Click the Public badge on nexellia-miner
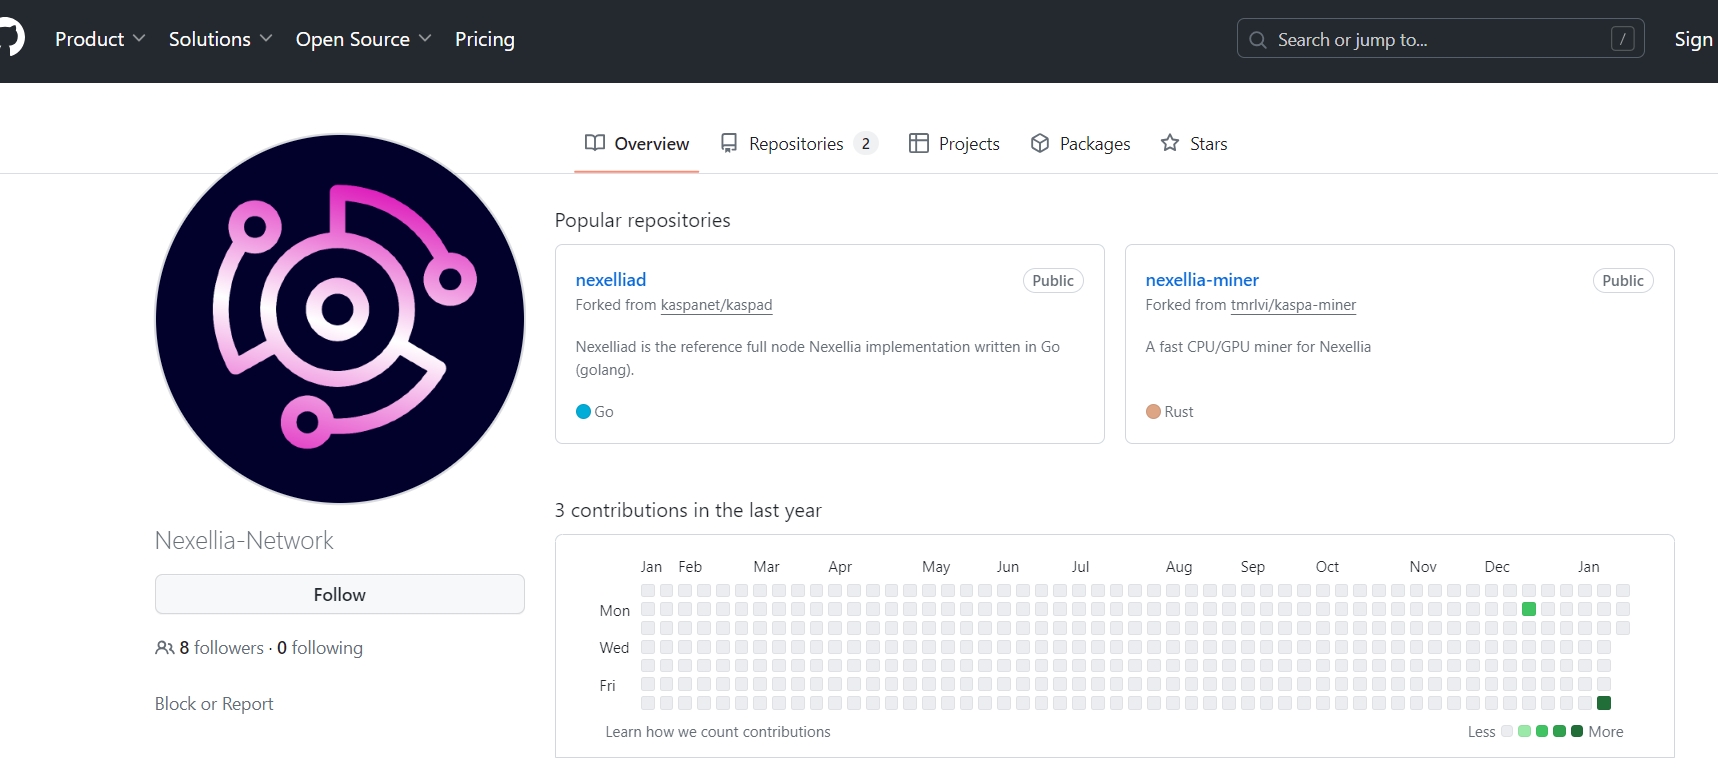 pyautogui.click(x=1623, y=281)
